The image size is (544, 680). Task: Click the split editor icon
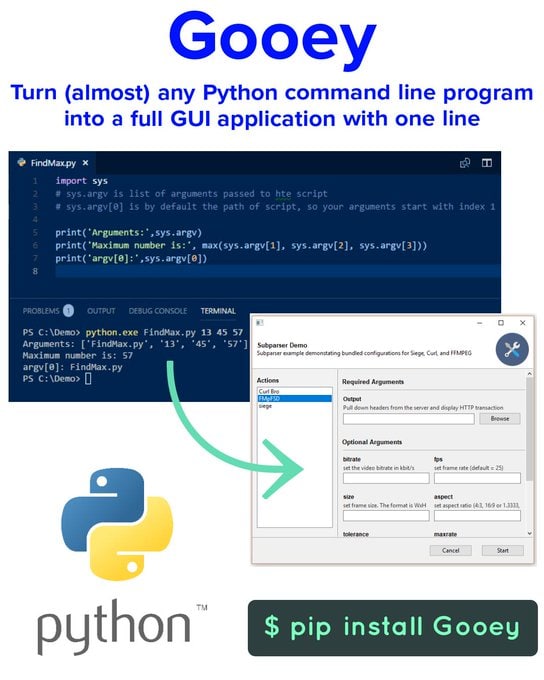tap(487, 163)
